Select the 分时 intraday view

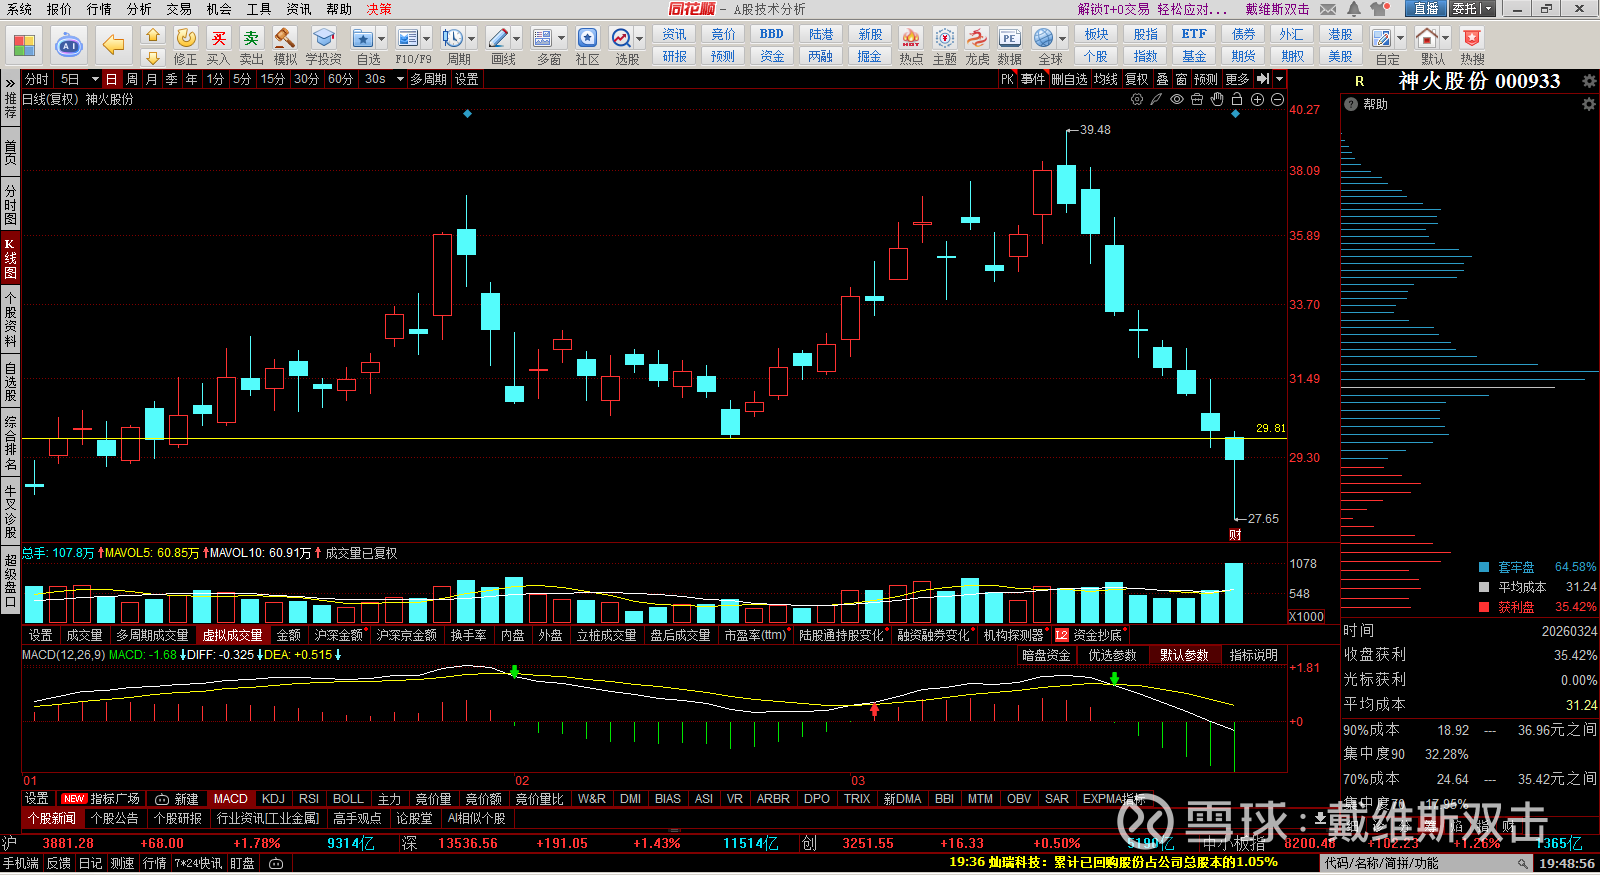coord(37,79)
